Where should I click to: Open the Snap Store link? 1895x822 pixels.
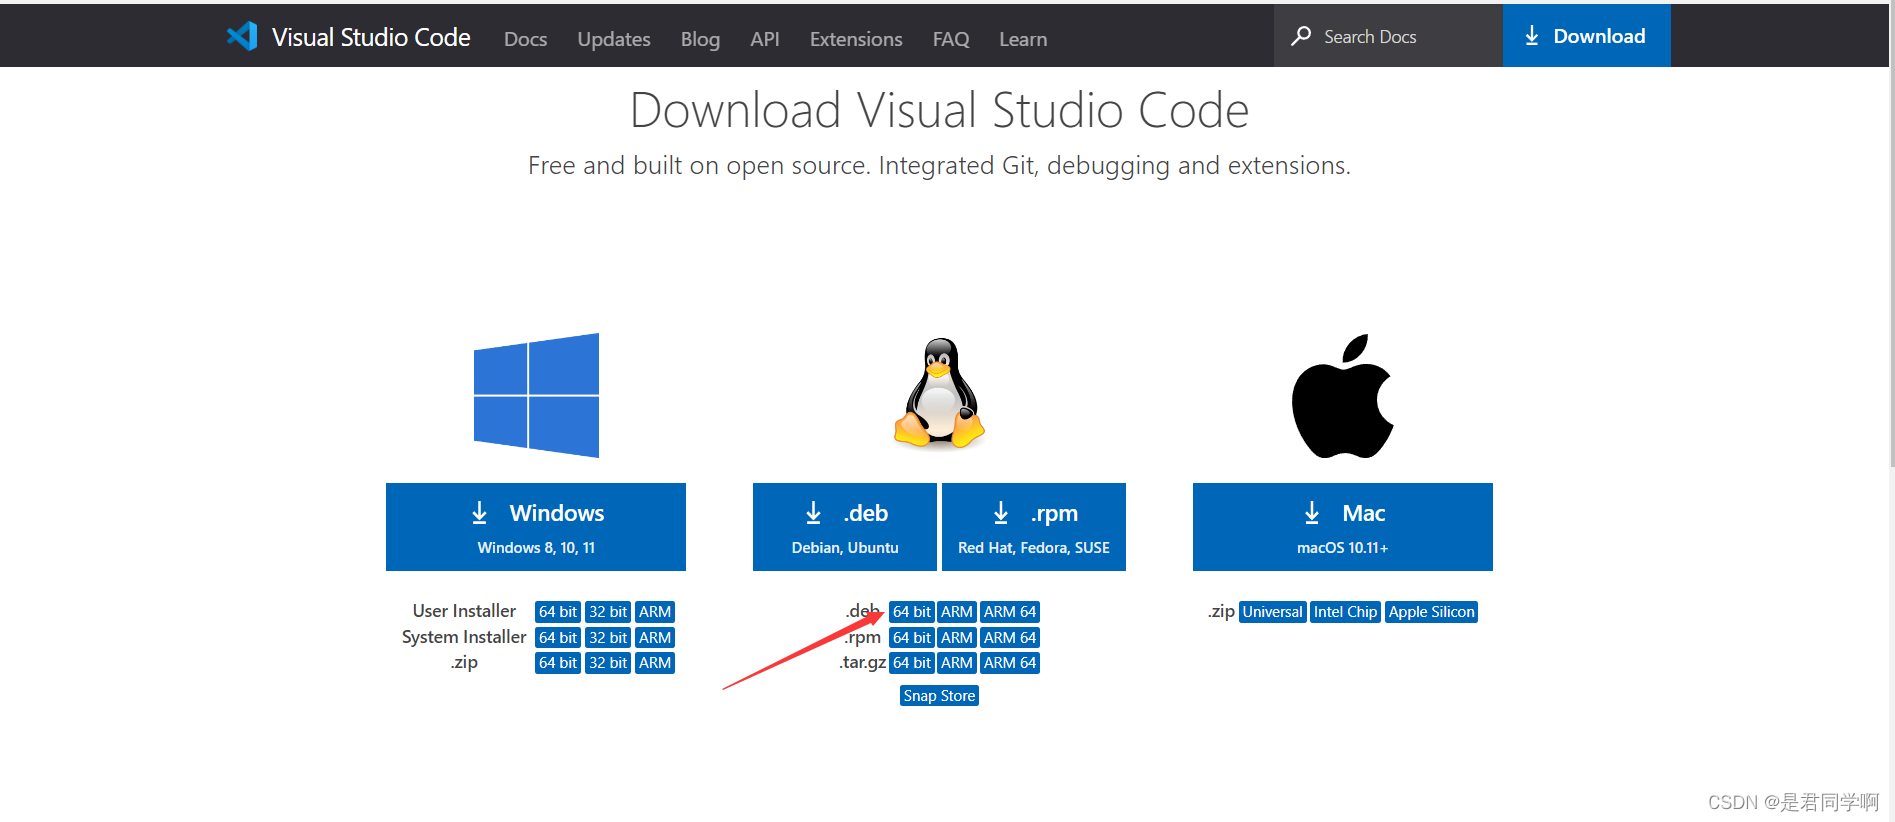tap(939, 696)
